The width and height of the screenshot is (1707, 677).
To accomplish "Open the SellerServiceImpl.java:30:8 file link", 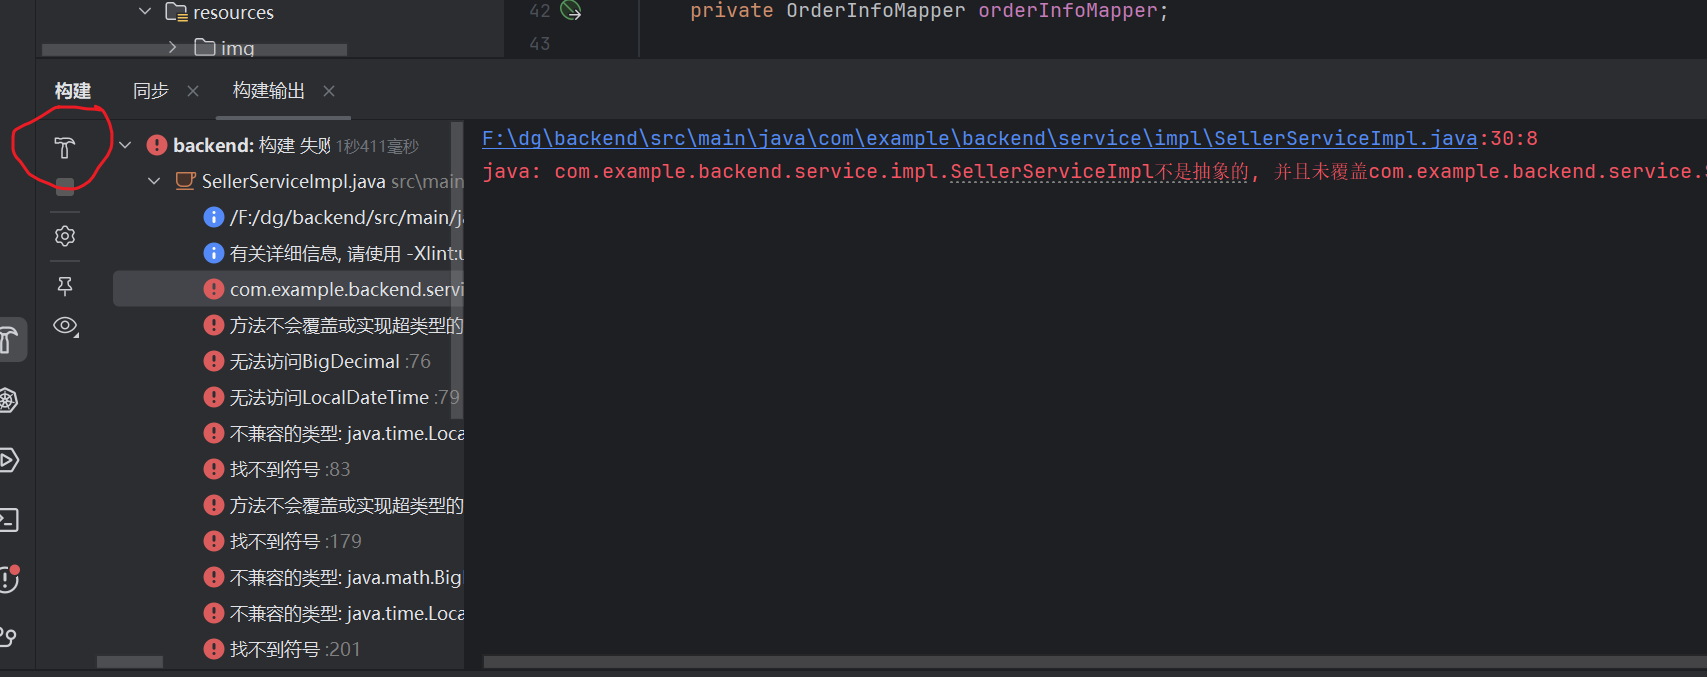I will [x=979, y=138].
